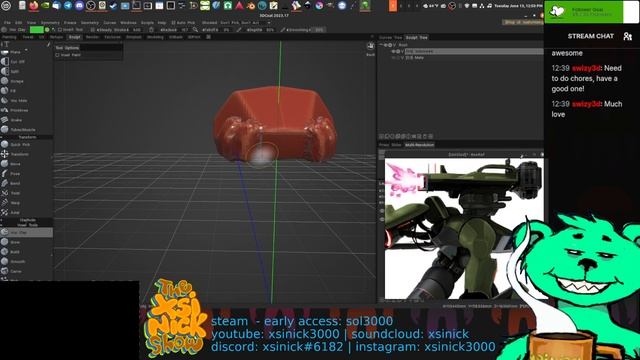Click the Text tool T icon
This screenshot has width=640, height=360.
point(6,44)
